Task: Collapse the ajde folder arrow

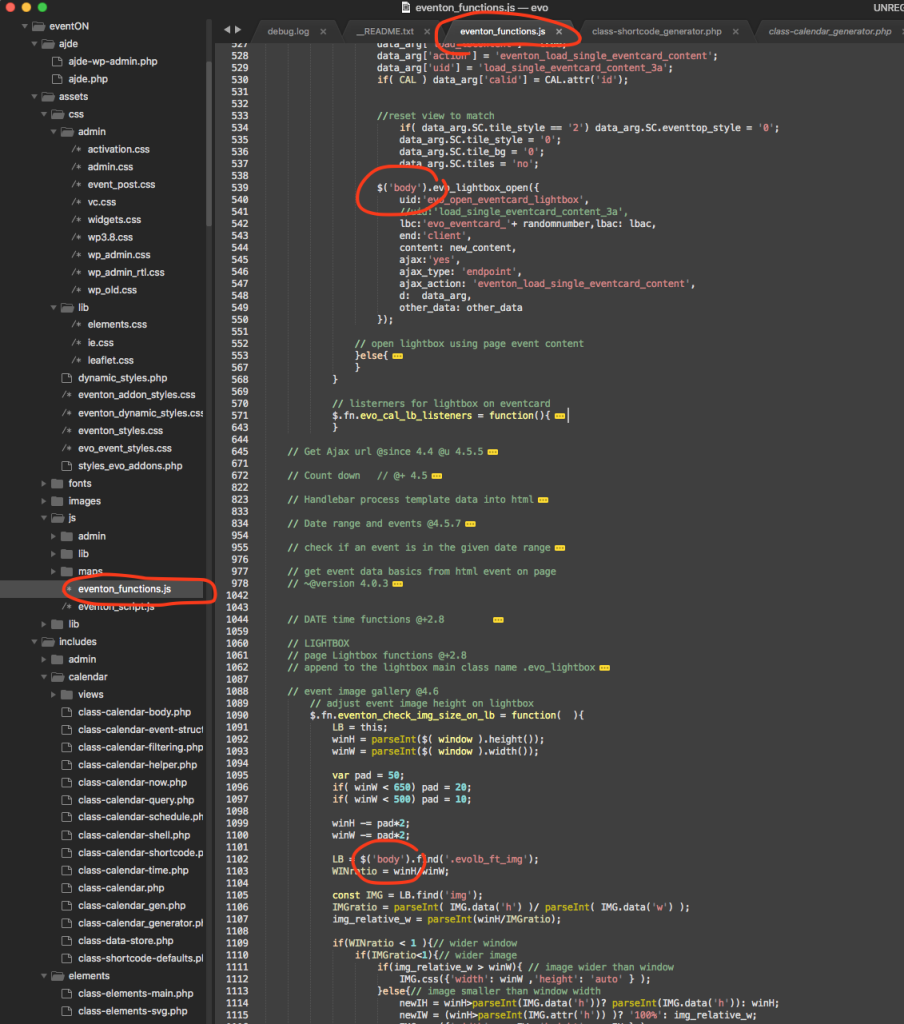Action: click(35, 44)
